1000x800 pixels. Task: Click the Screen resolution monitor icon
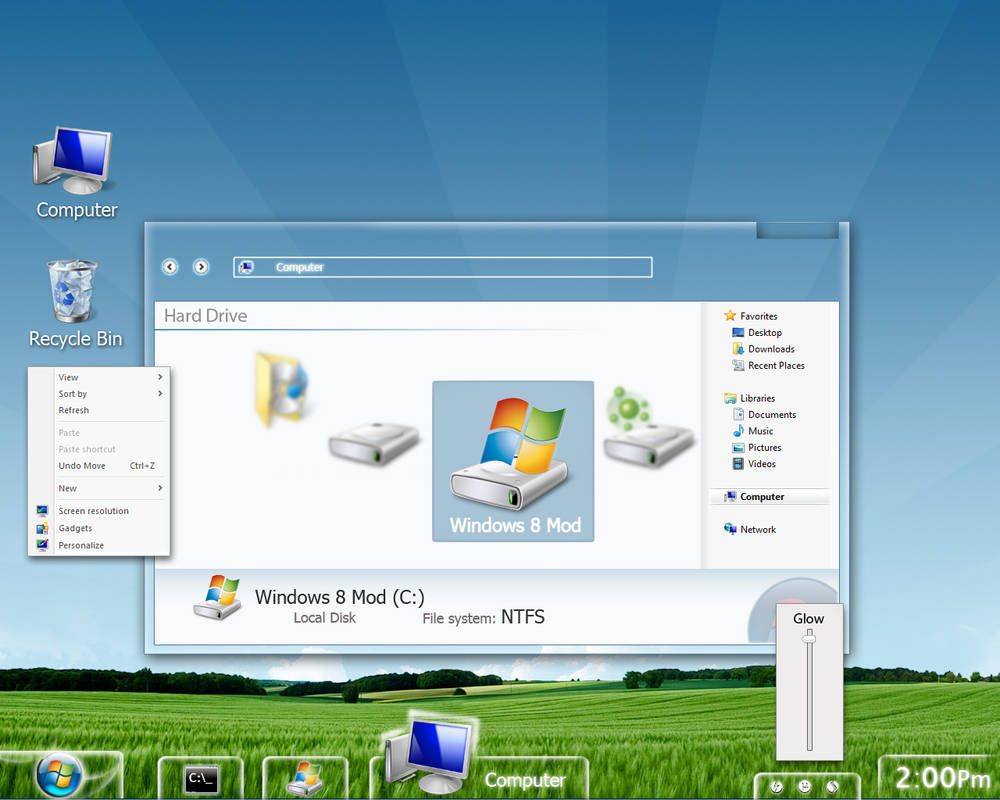click(x=42, y=510)
